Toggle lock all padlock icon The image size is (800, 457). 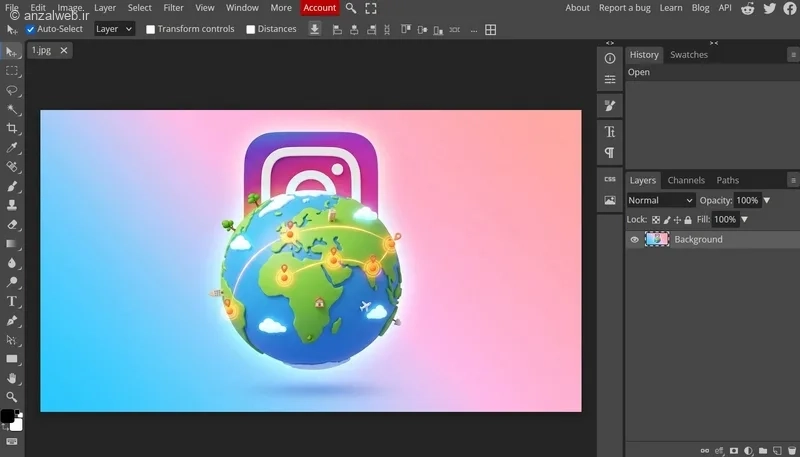coord(688,220)
